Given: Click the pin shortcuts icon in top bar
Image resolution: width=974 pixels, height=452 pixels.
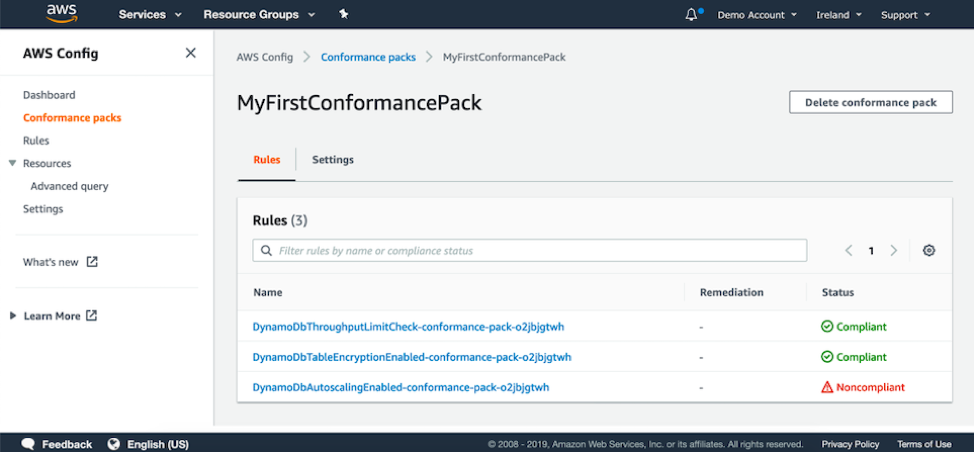Looking at the screenshot, I should 344,14.
